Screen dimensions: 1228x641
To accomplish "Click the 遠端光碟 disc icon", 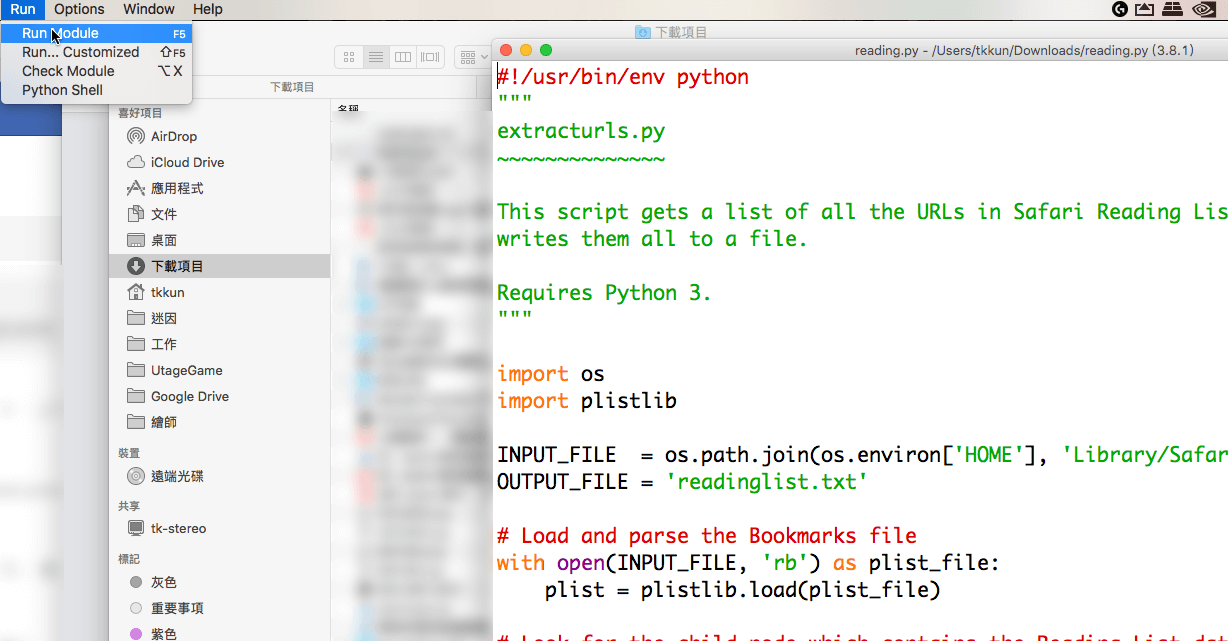I will pos(136,476).
